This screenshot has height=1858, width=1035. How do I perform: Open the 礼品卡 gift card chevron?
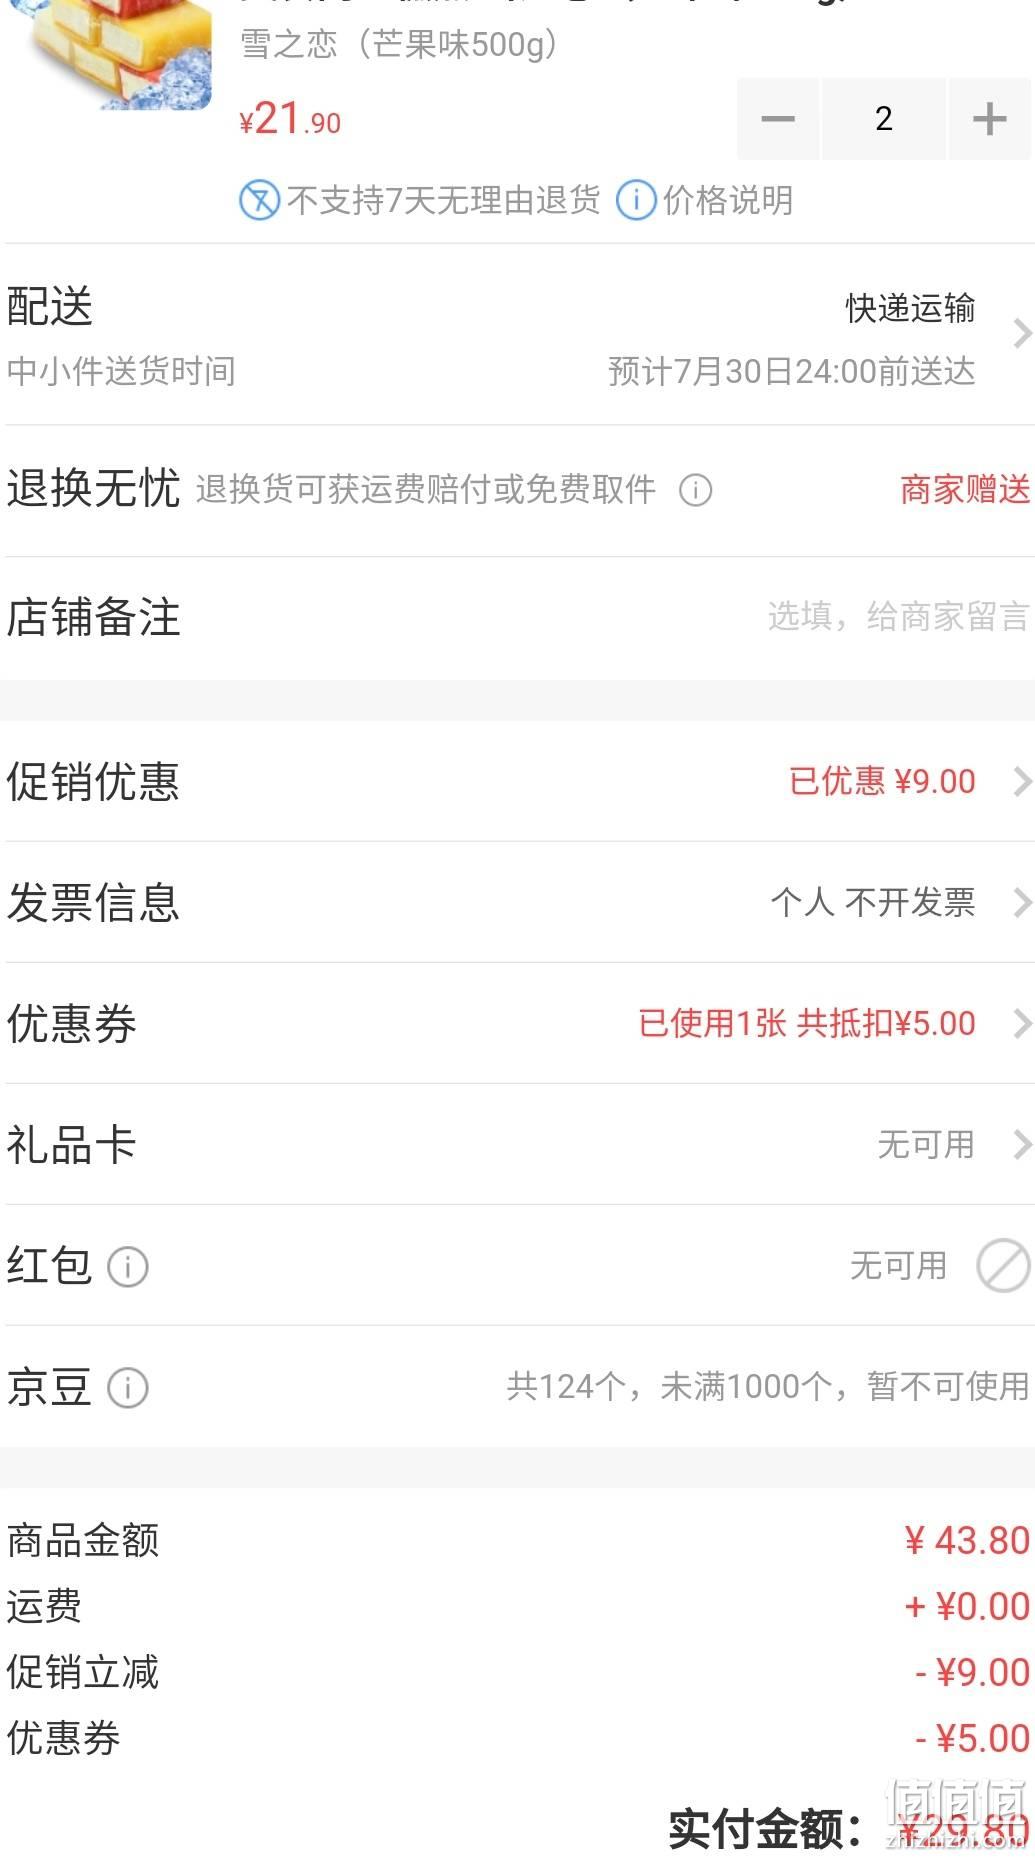pos(1021,1145)
